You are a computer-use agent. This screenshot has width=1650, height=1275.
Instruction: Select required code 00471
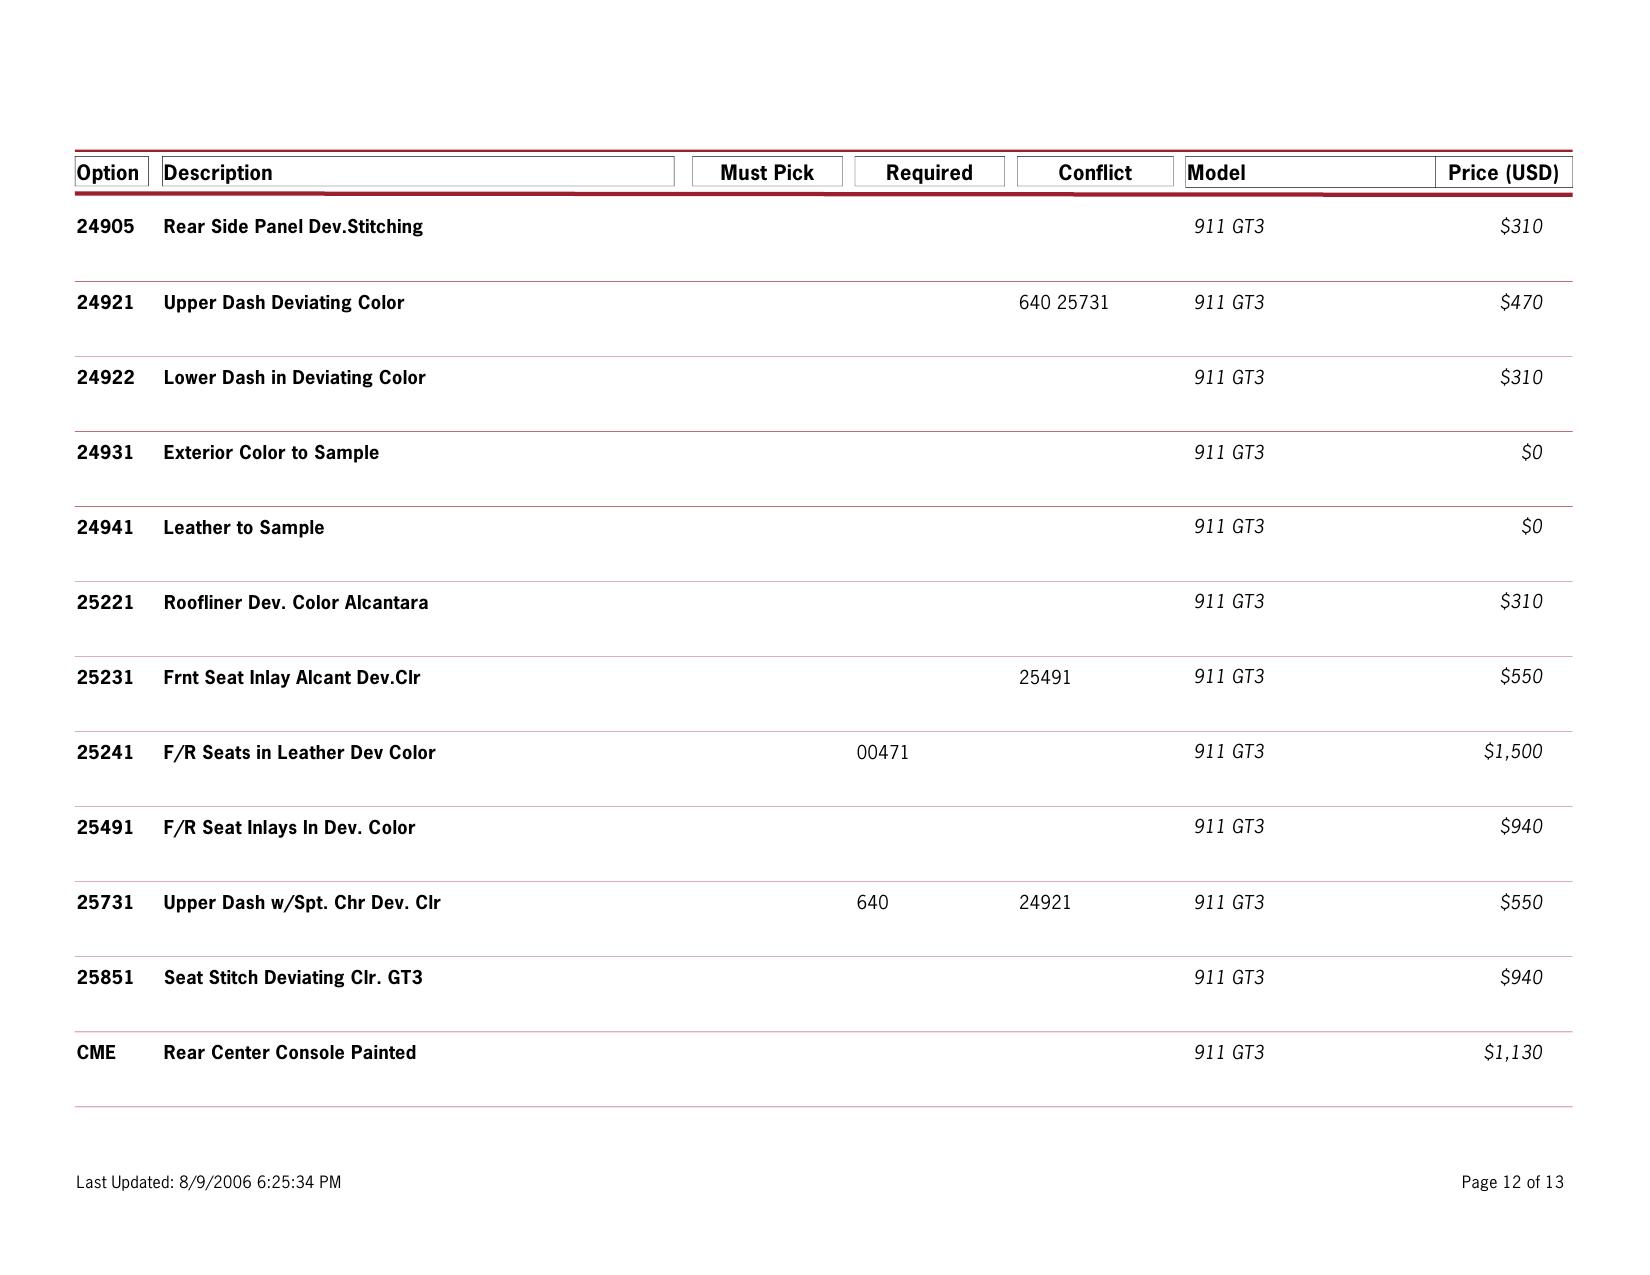[x=883, y=752]
